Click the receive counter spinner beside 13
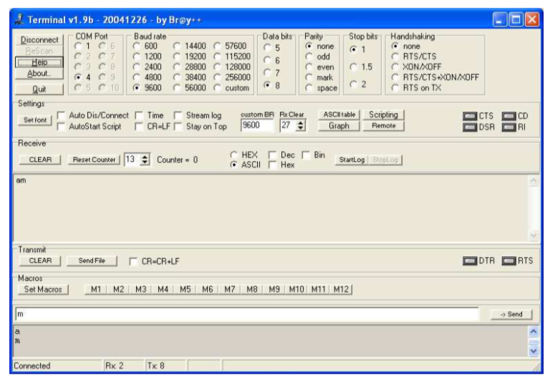 point(145,160)
